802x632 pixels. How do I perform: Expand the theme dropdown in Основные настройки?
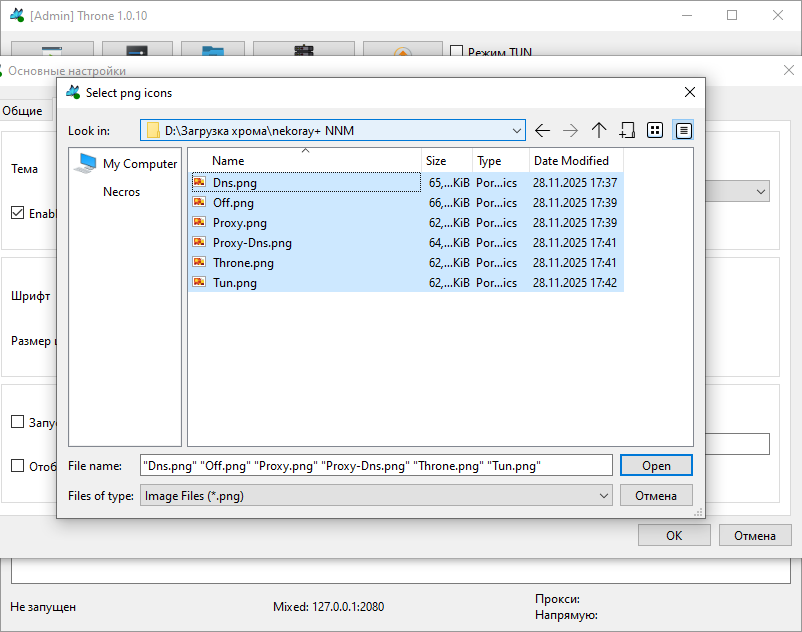(761, 192)
